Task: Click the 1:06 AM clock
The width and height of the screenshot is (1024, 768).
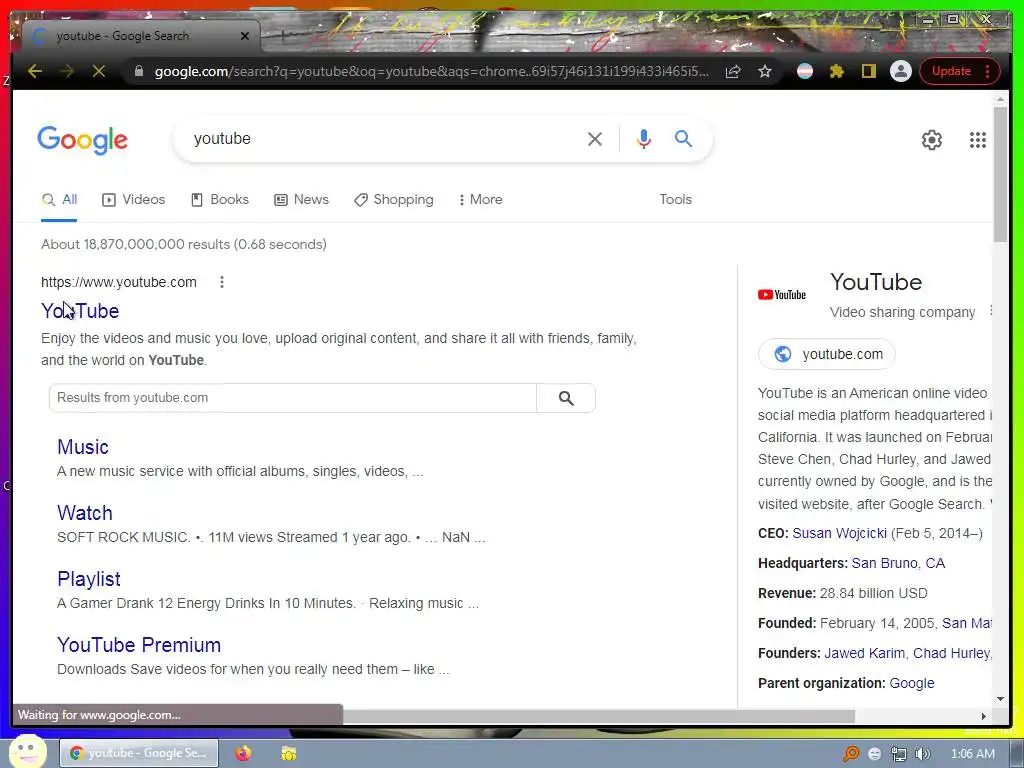Action: [972, 754]
